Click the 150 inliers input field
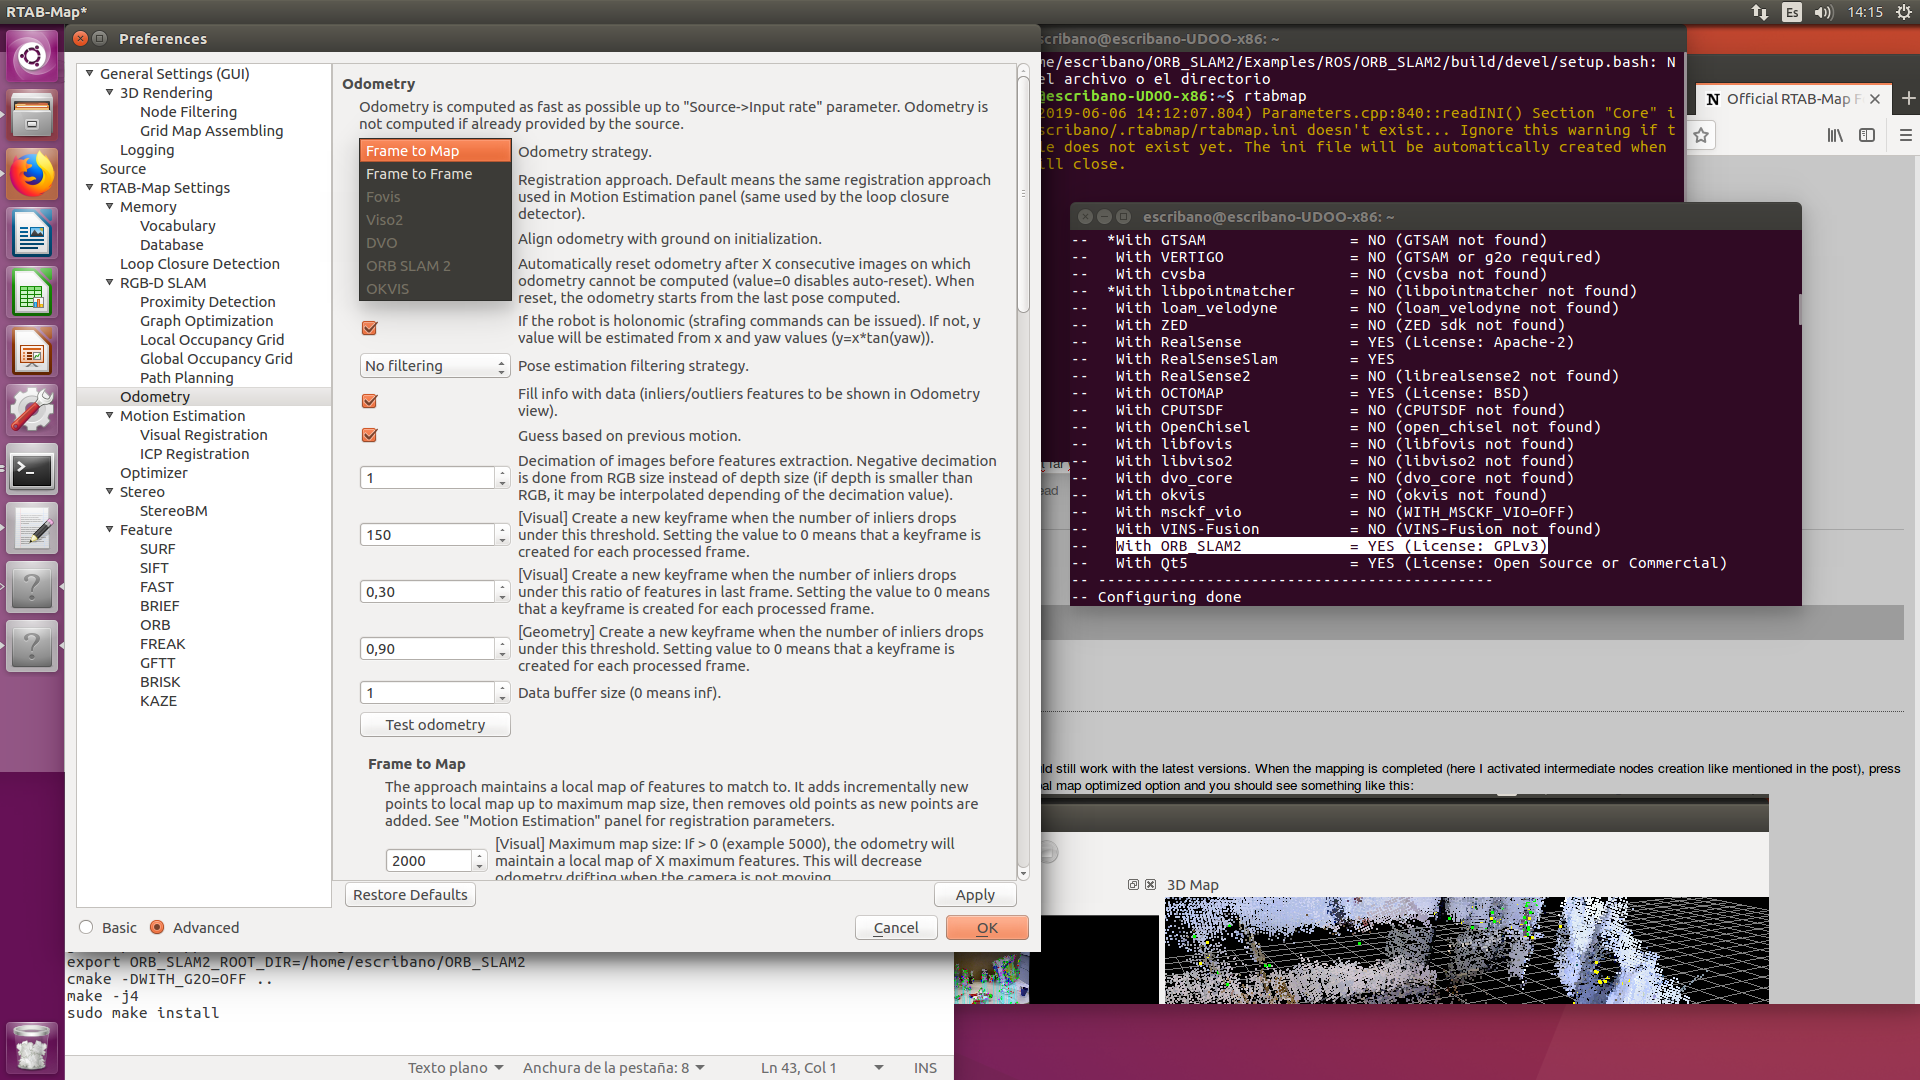The width and height of the screenshot is (1920, 1080). click(427, 535)
